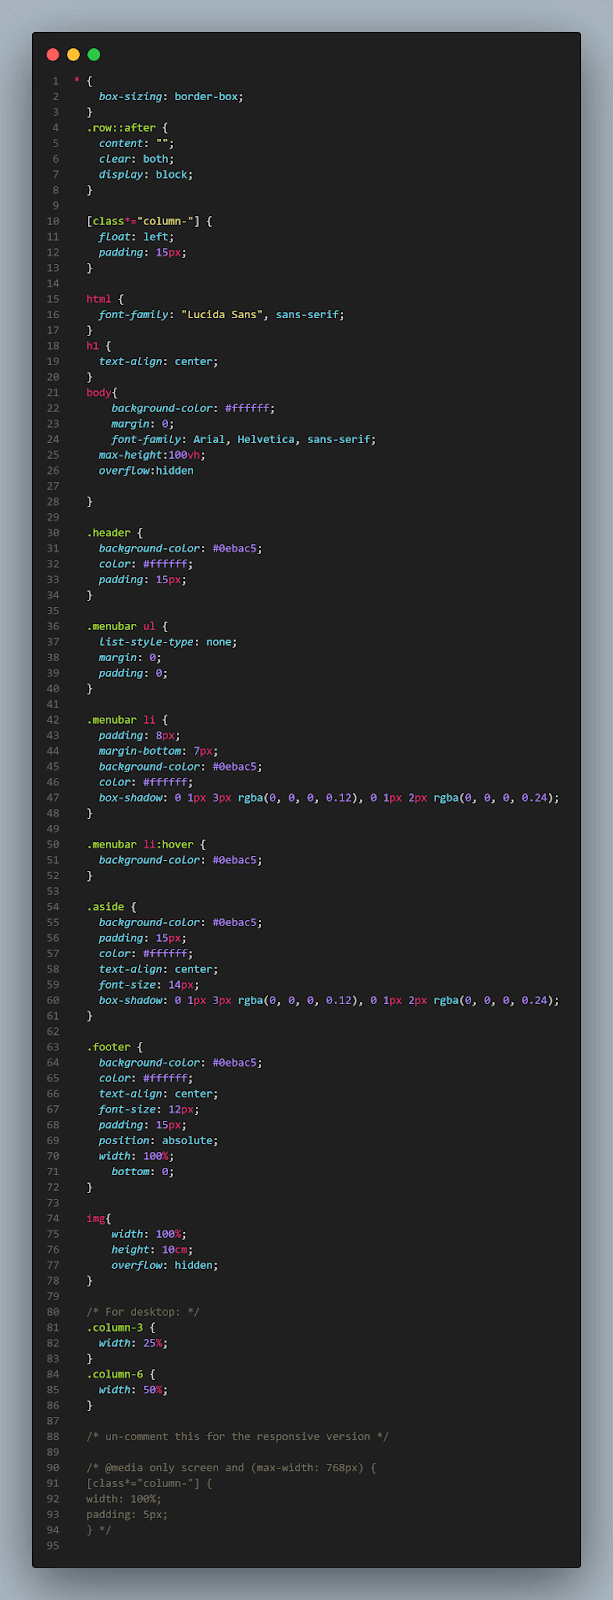This screenshot has width=613, height=1600.
Task: Select the .header selector line
Action: [108, 533]
